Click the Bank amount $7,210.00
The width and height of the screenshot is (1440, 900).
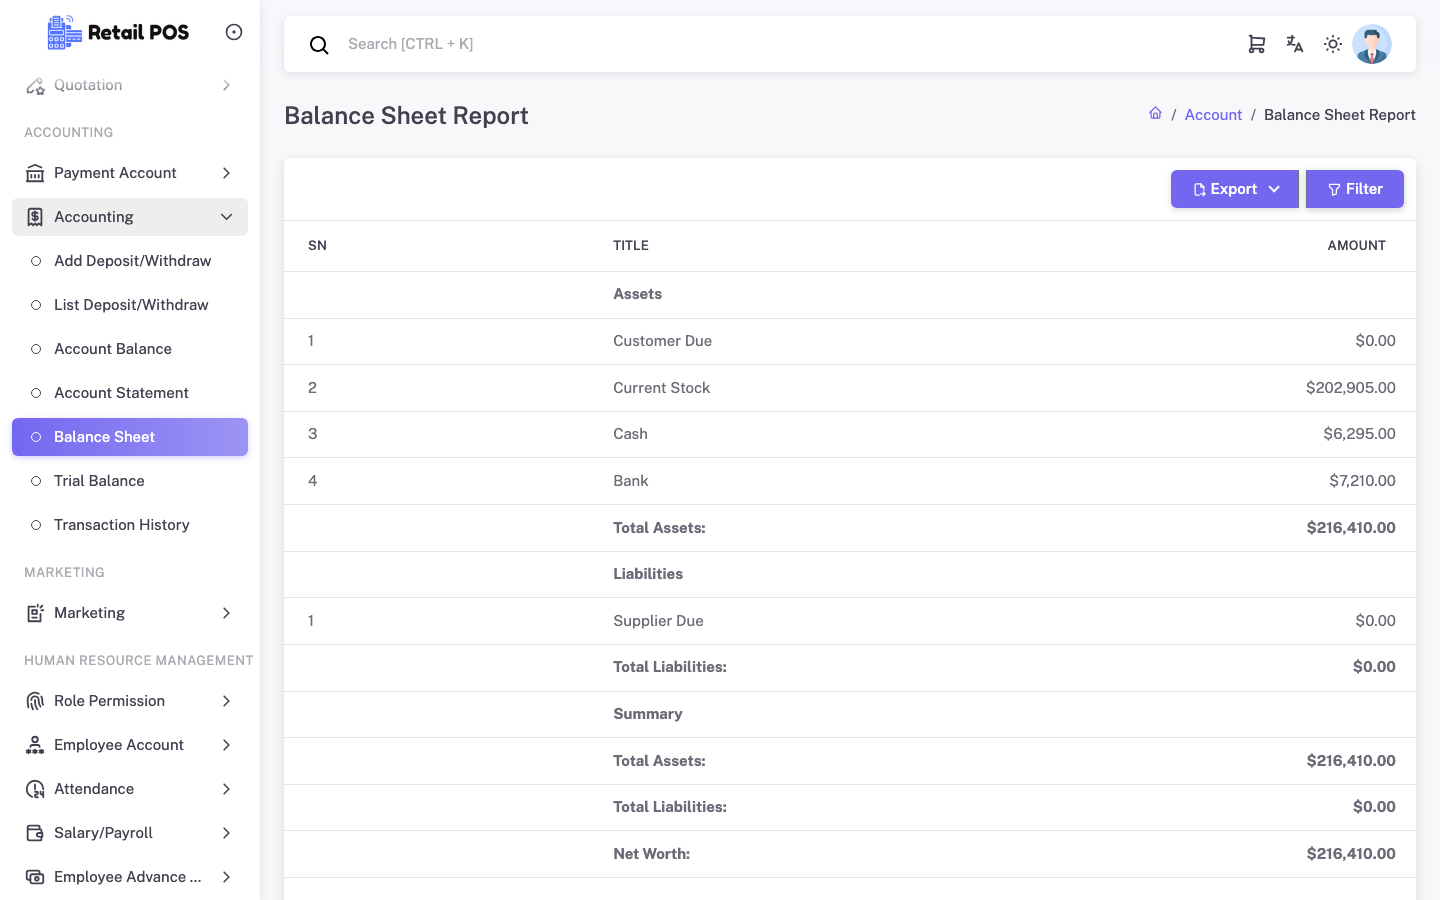(1362, 481)
